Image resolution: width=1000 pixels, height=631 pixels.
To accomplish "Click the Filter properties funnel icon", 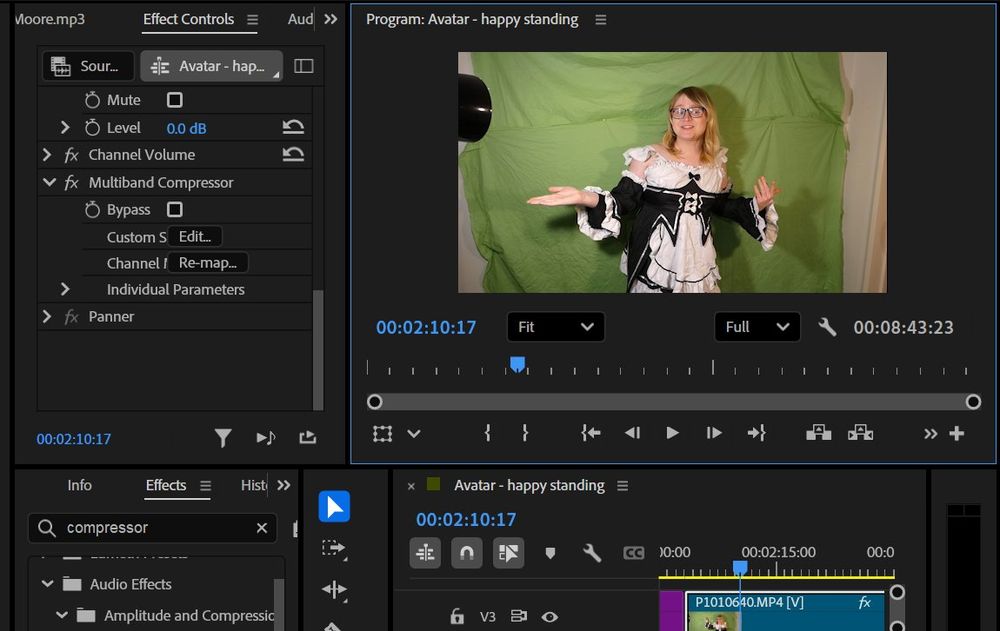I will 223,438.
